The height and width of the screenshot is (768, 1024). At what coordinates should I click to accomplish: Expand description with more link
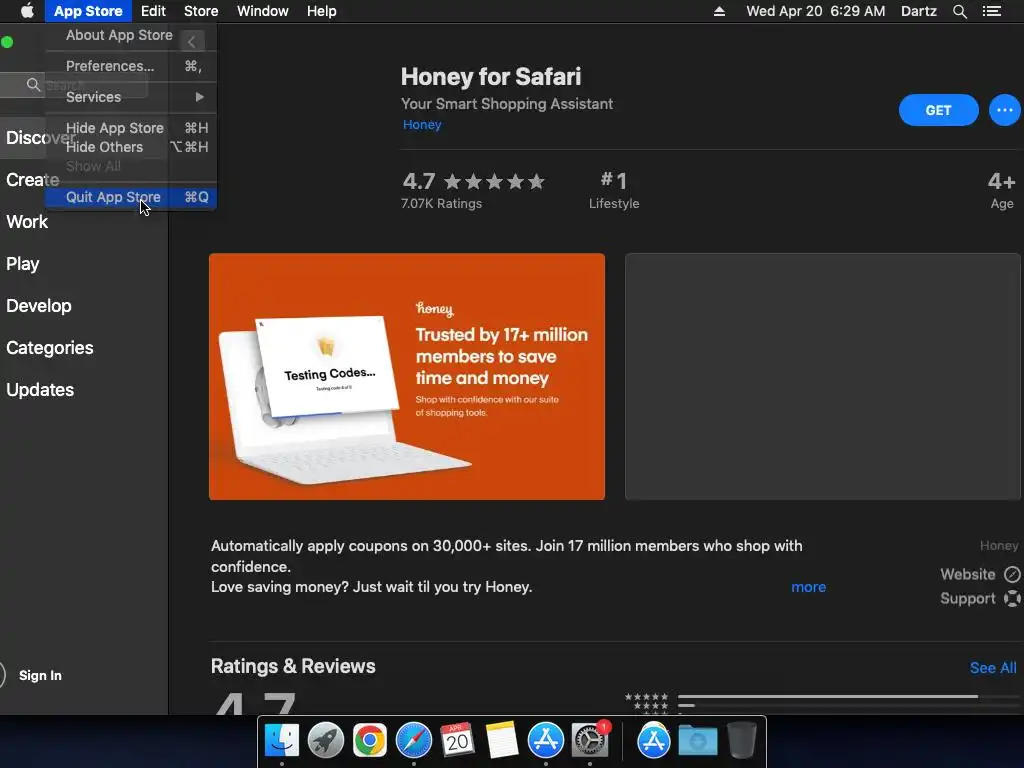coord(808,587)
